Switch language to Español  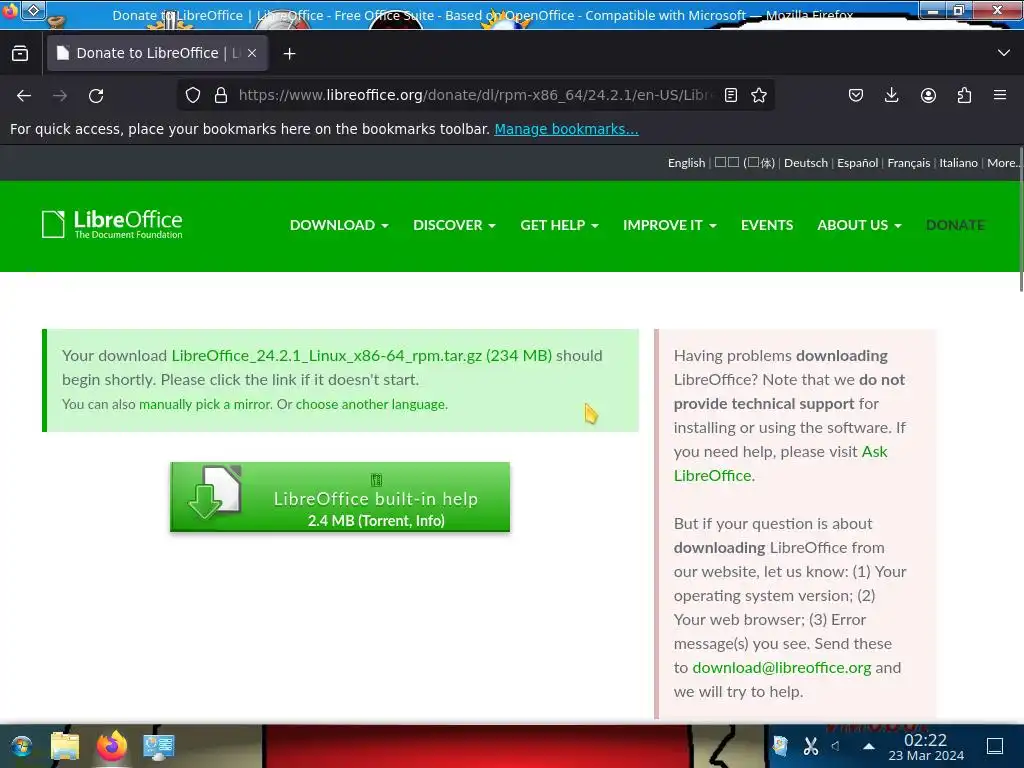tap(857, 163)
